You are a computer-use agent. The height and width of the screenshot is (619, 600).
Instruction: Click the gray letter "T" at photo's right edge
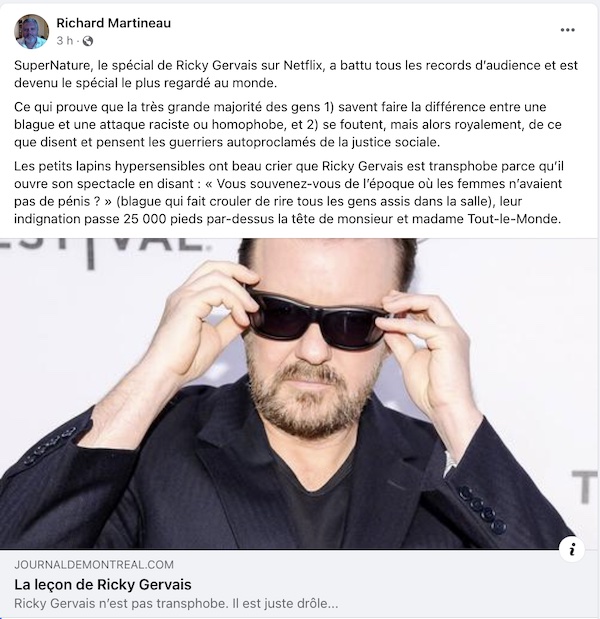585,487
